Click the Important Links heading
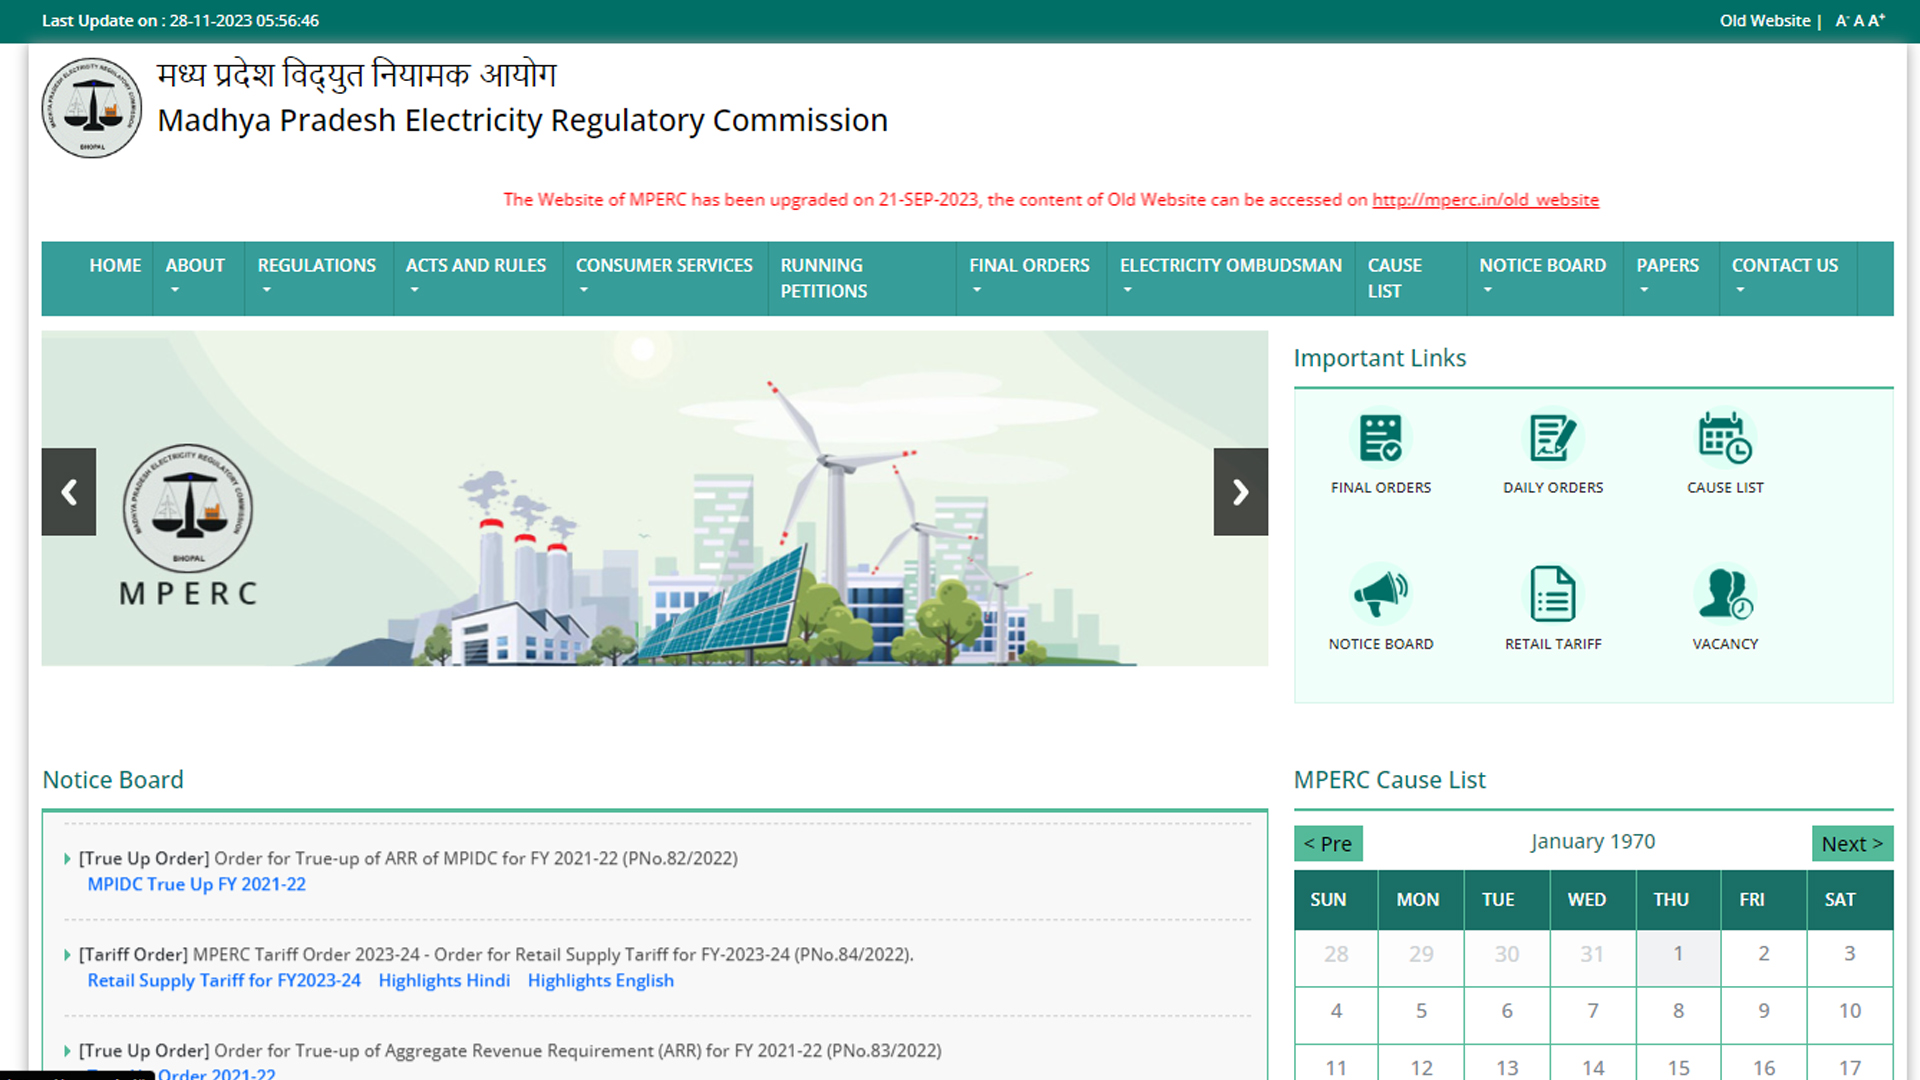This screenshot has width=1920, height=1080. (x=1380, y=358)
